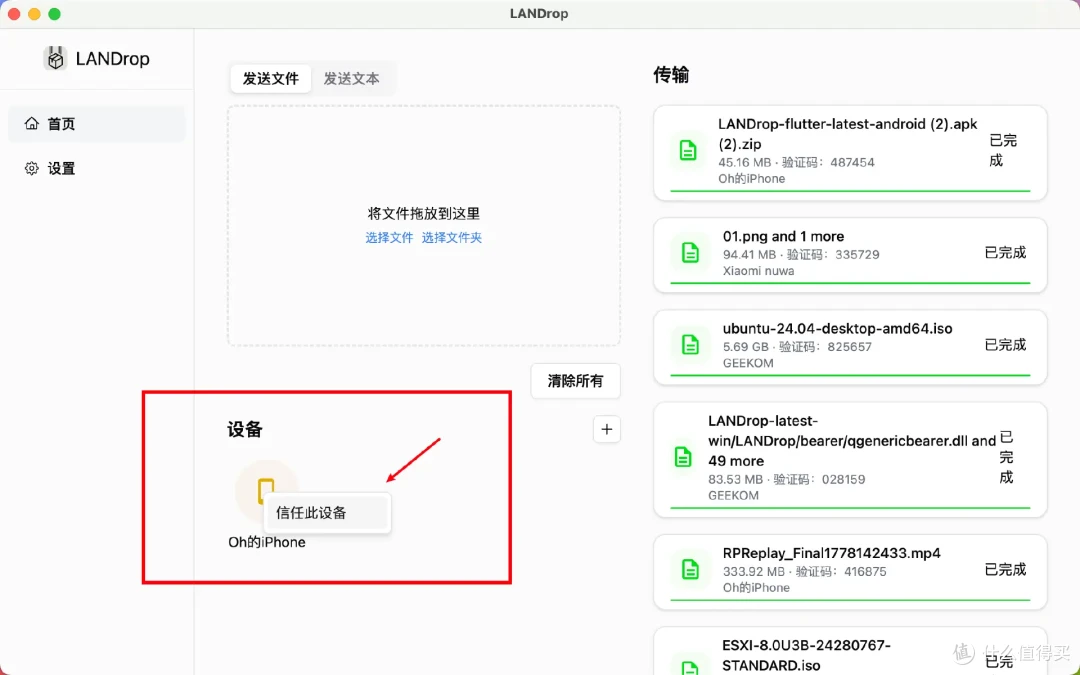Open the 首页 home page in sidebar
Screen dimensions: 1080x675
coord(97,124)
